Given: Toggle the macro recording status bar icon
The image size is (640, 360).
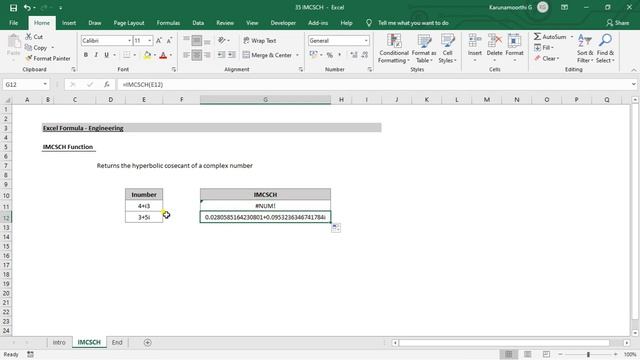Looking at the screenshot, I should [31, 354].
